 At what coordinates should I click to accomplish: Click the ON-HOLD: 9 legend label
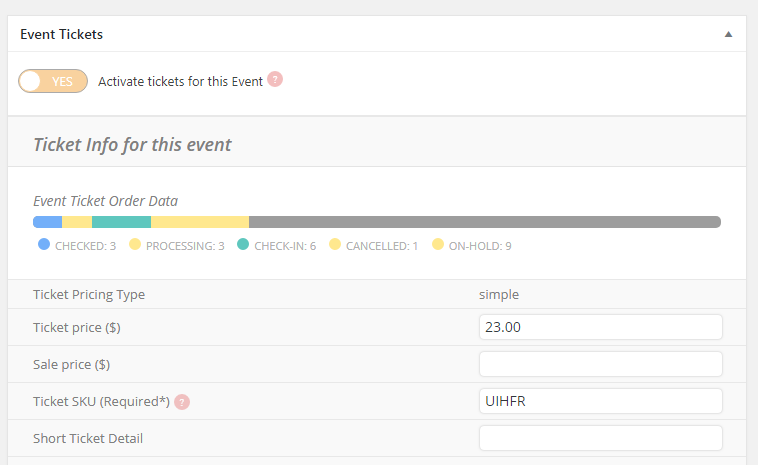click(x=480, y=246)
